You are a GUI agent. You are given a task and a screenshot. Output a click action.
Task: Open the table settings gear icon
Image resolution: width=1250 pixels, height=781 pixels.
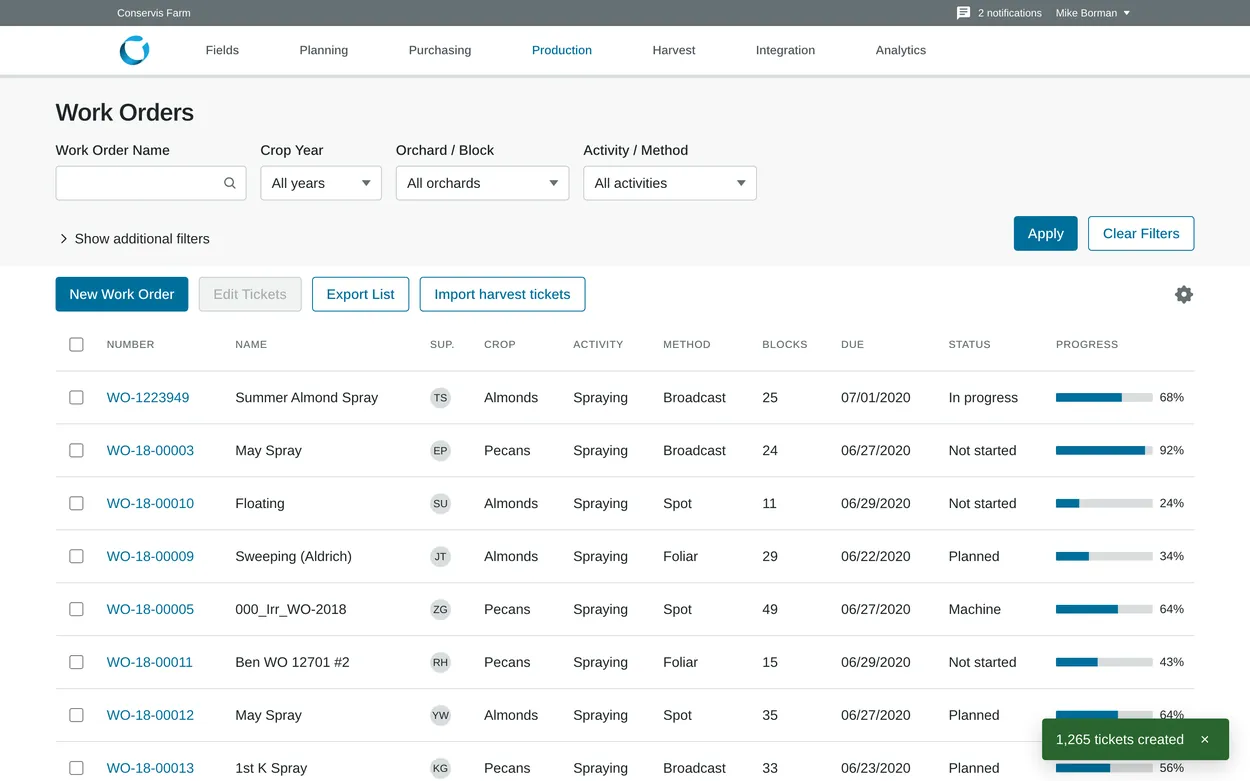(1184, 294)
